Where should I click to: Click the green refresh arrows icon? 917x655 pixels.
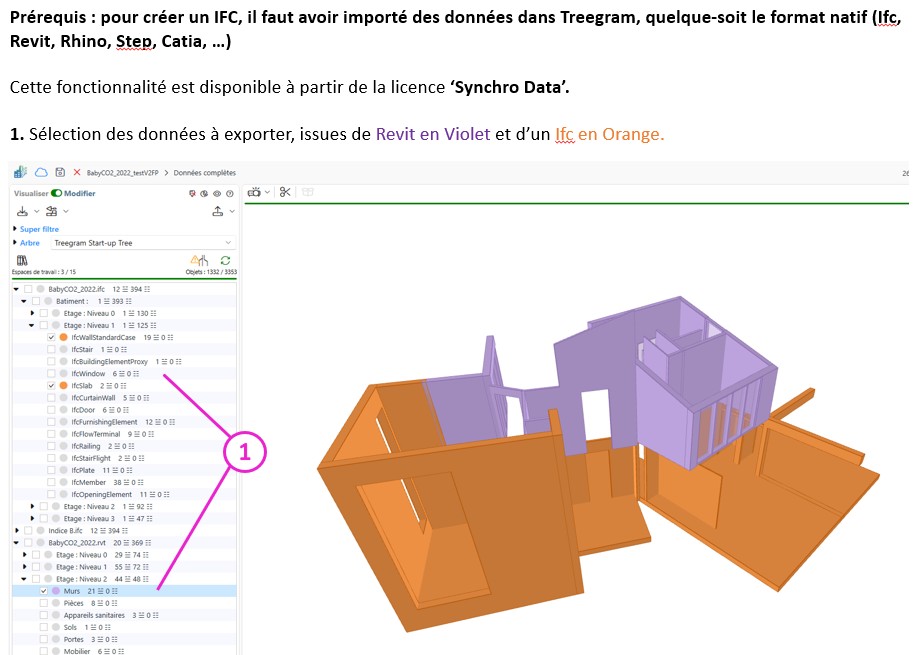click(x=225, y=260)
